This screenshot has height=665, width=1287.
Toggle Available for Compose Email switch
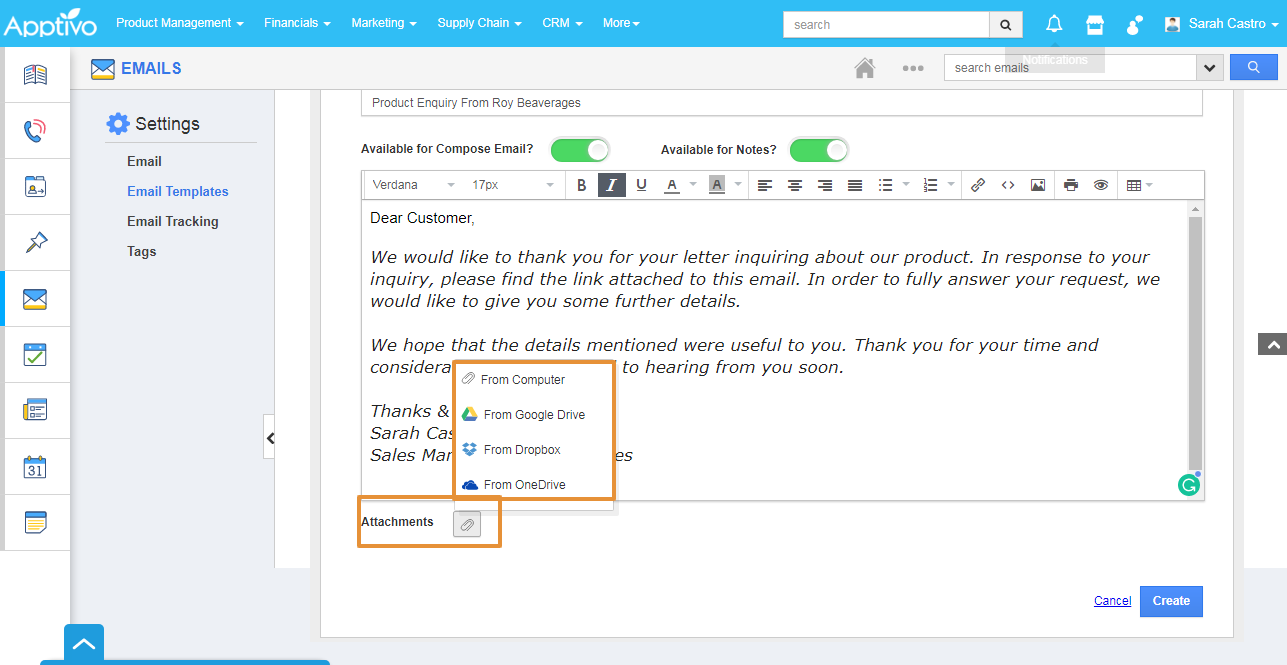pyautogui.click(x=580, y=150)
